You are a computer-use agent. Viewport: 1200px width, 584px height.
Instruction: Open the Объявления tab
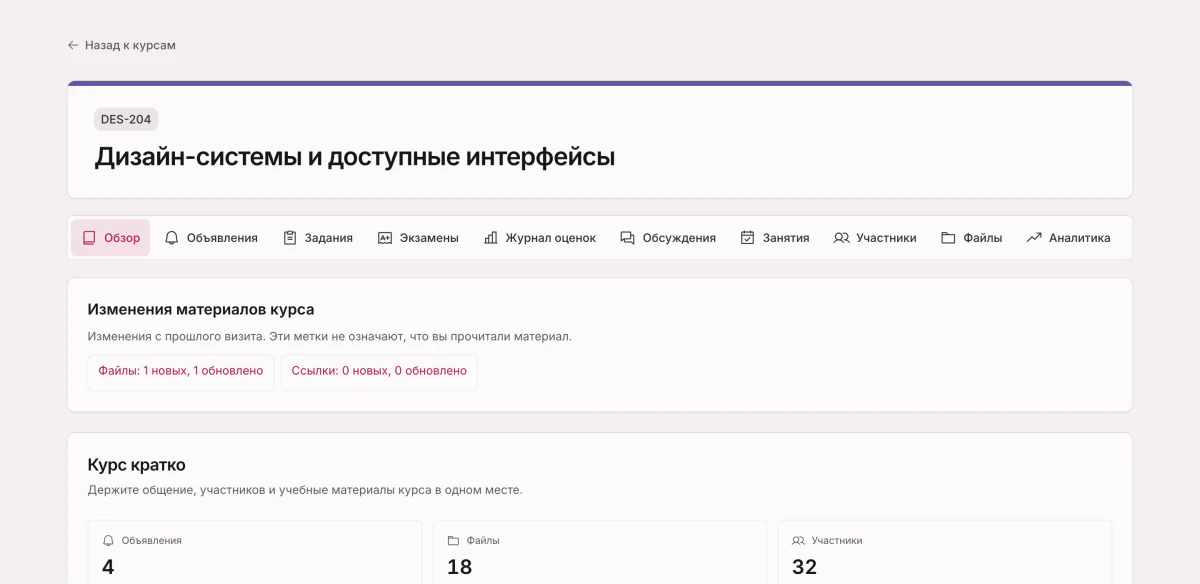click(211, 238)
